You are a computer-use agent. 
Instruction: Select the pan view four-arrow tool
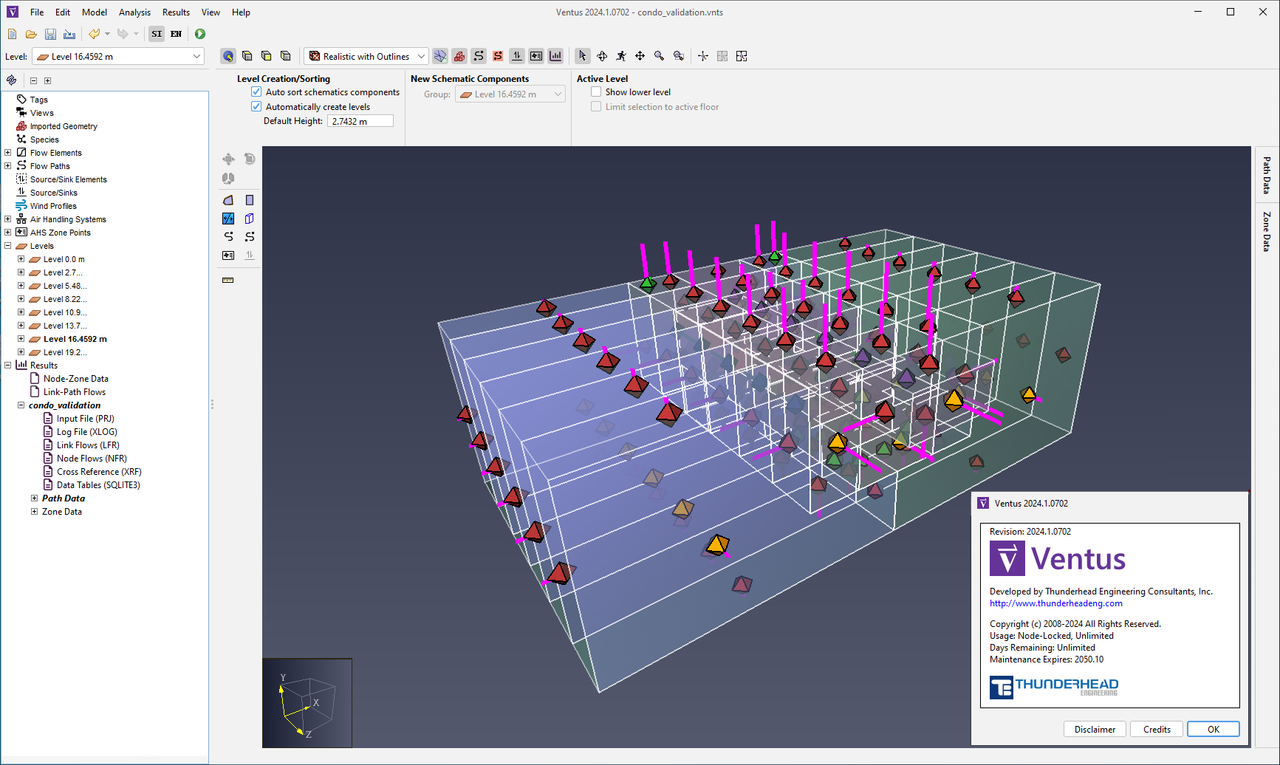pyautogui.click(x=640, y=56)
